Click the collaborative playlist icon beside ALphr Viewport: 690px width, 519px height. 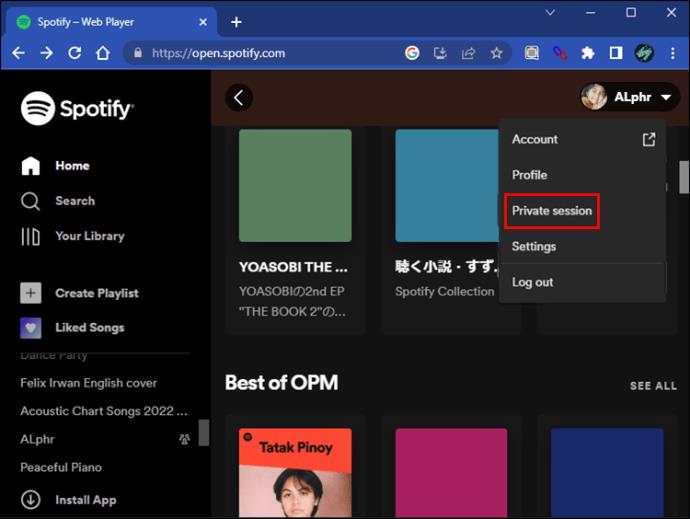click(184, 439)
